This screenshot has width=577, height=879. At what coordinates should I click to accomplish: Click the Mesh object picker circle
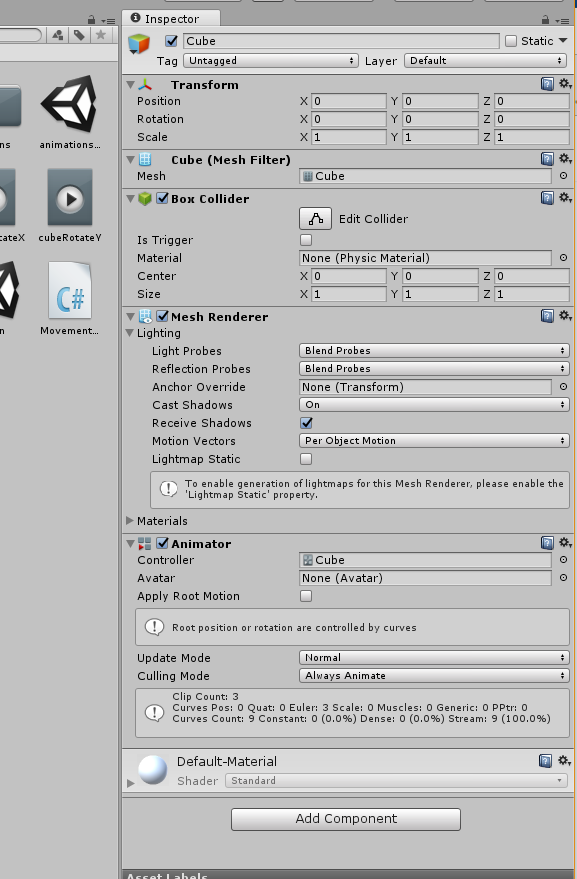[x=564, y=175]
